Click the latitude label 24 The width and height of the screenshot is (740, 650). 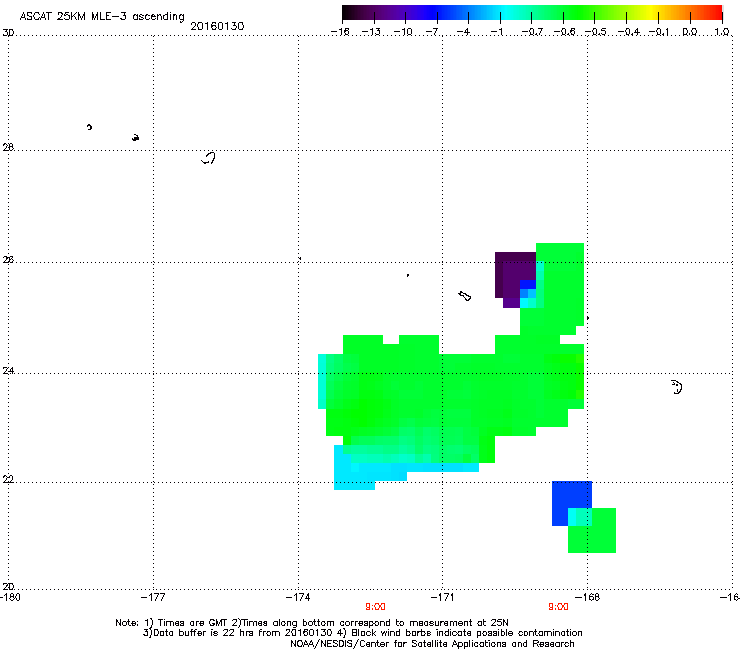click(8, 371)
